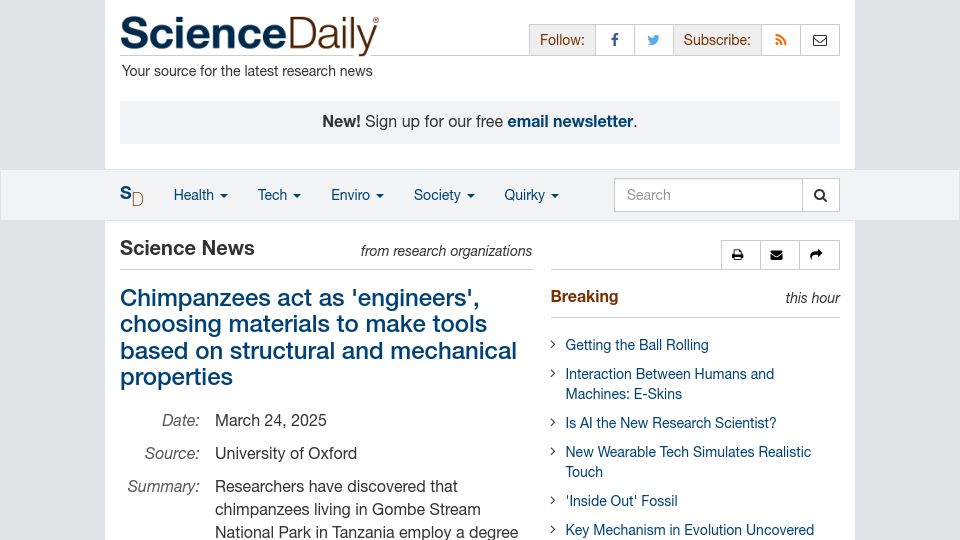Click the 'Follow:' label
Screen dimensions: 960x540
click(562, 40)
